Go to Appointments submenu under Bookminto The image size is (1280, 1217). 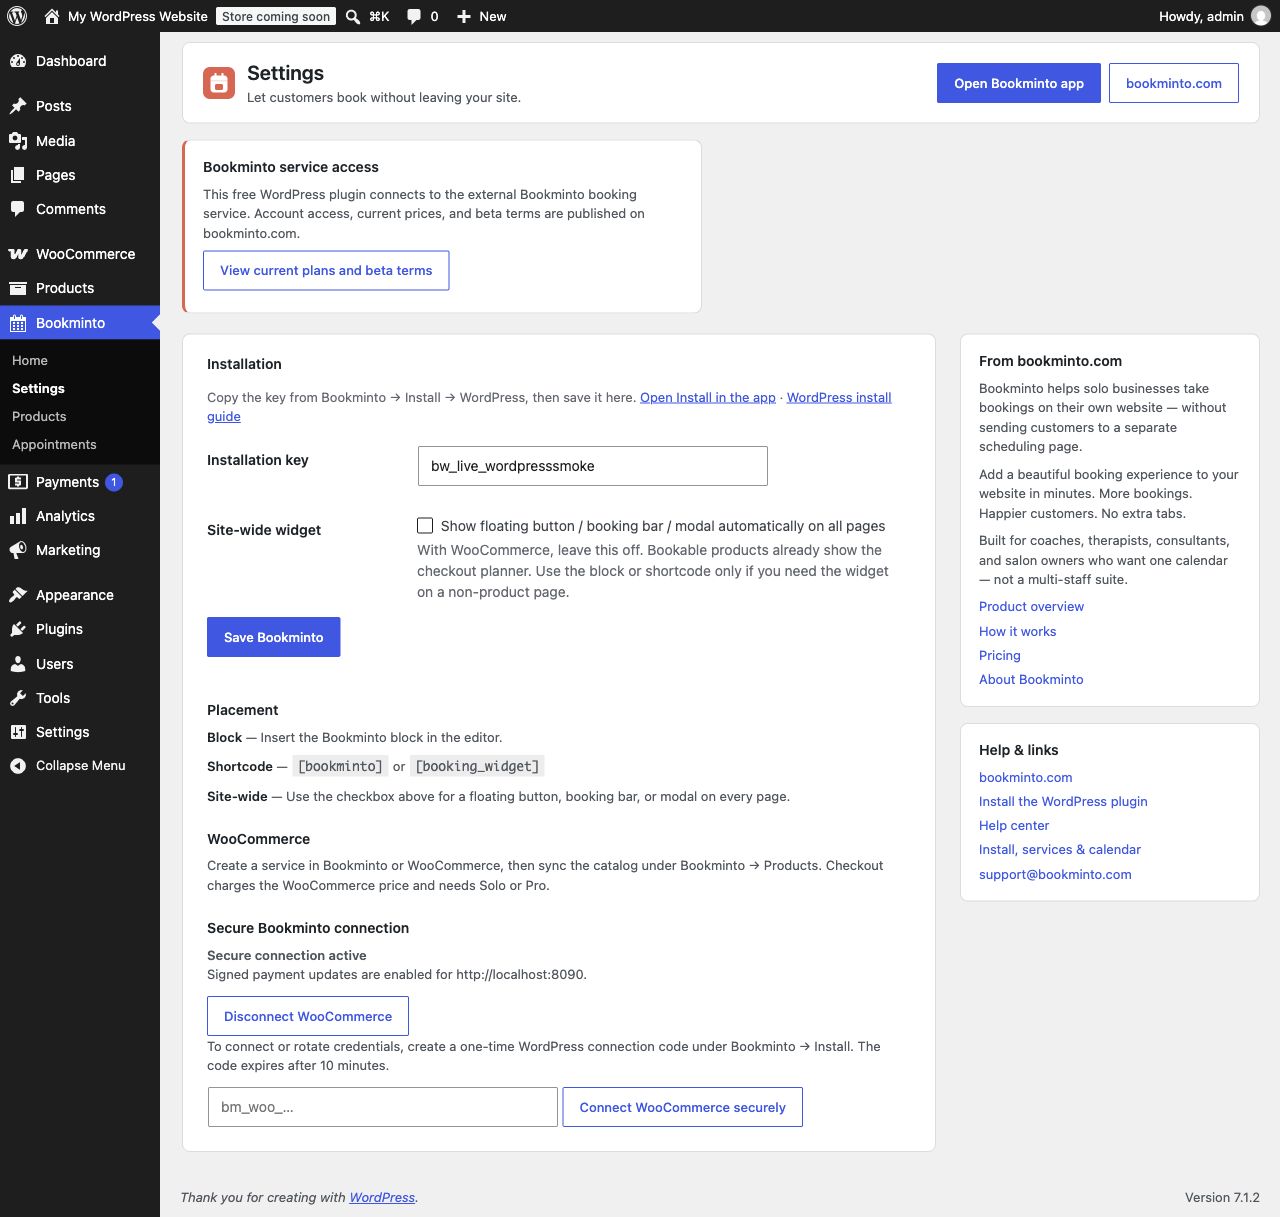54,444
